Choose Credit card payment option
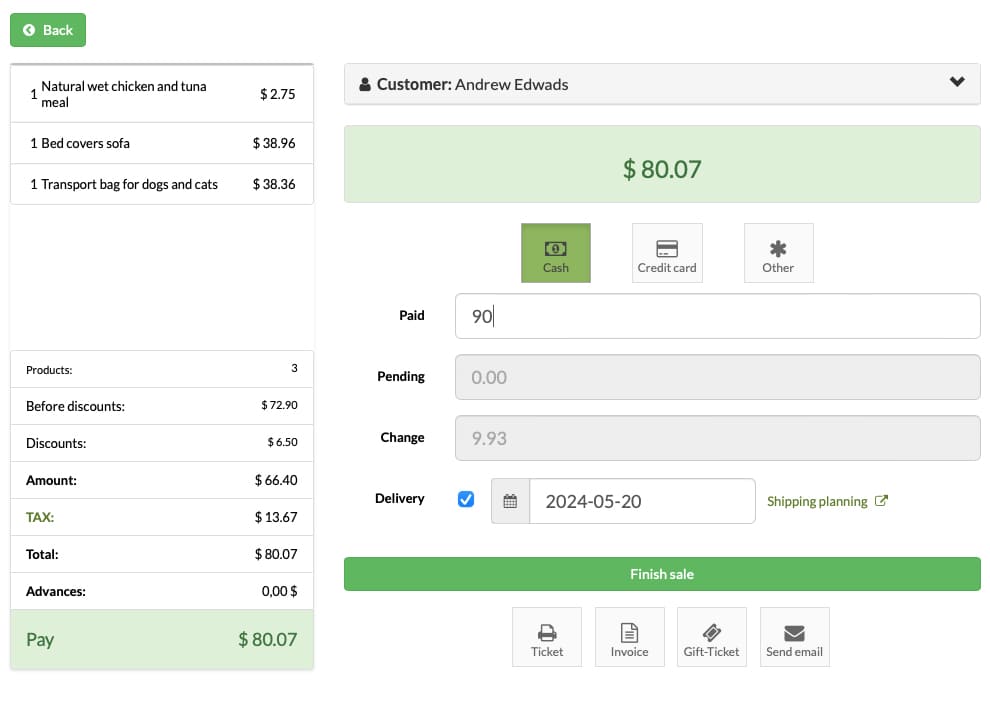Viewport: 990px width, 702px height. coord(667,253)
